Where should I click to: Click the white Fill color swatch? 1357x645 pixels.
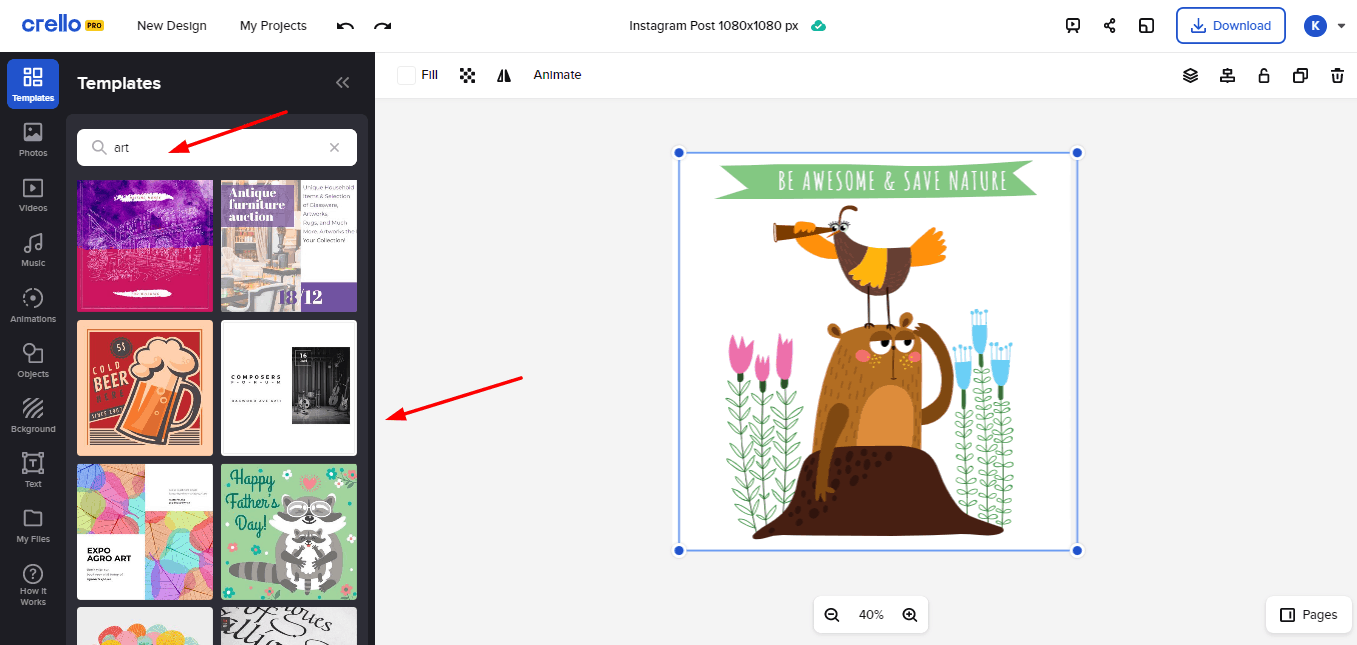coord(406,75)
